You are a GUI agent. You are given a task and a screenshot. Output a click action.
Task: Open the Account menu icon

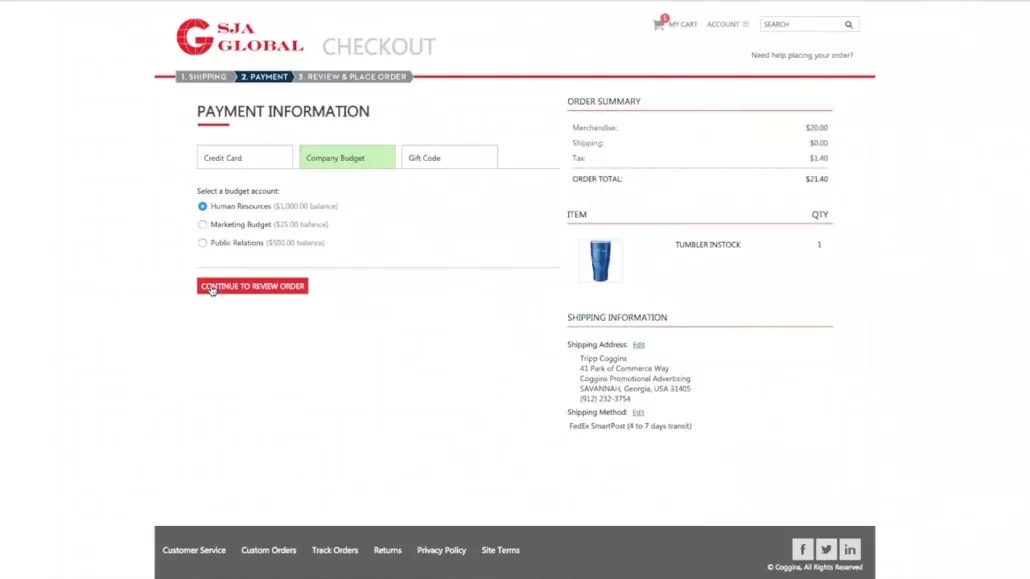pos(746,24)
